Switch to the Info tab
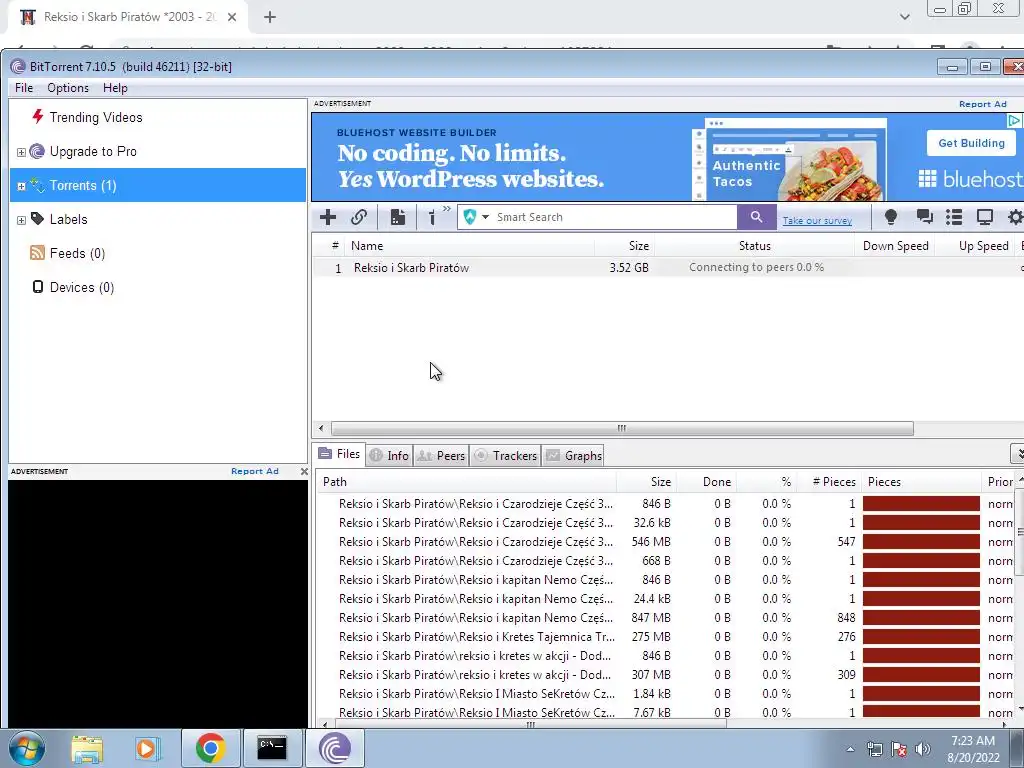The image size is (1024, 768). click(389, 456)
